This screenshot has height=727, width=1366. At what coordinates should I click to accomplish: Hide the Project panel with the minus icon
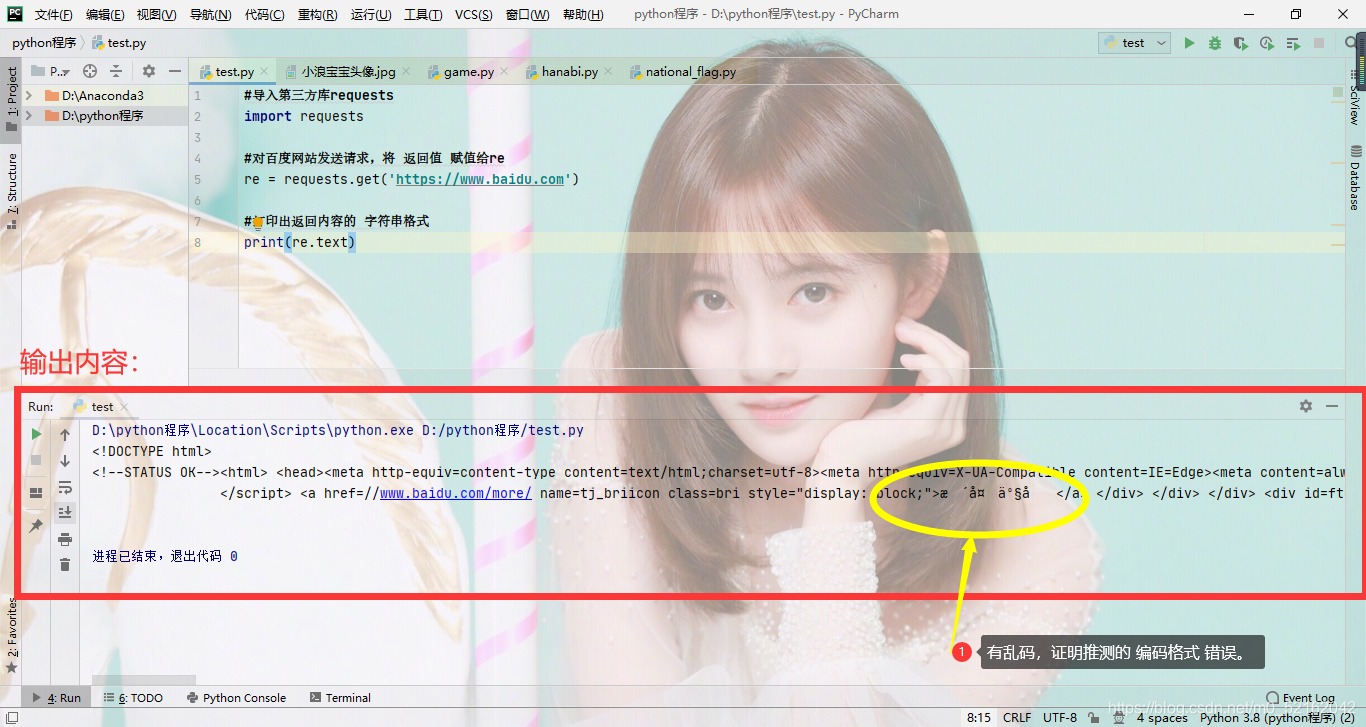click(174, 71)
